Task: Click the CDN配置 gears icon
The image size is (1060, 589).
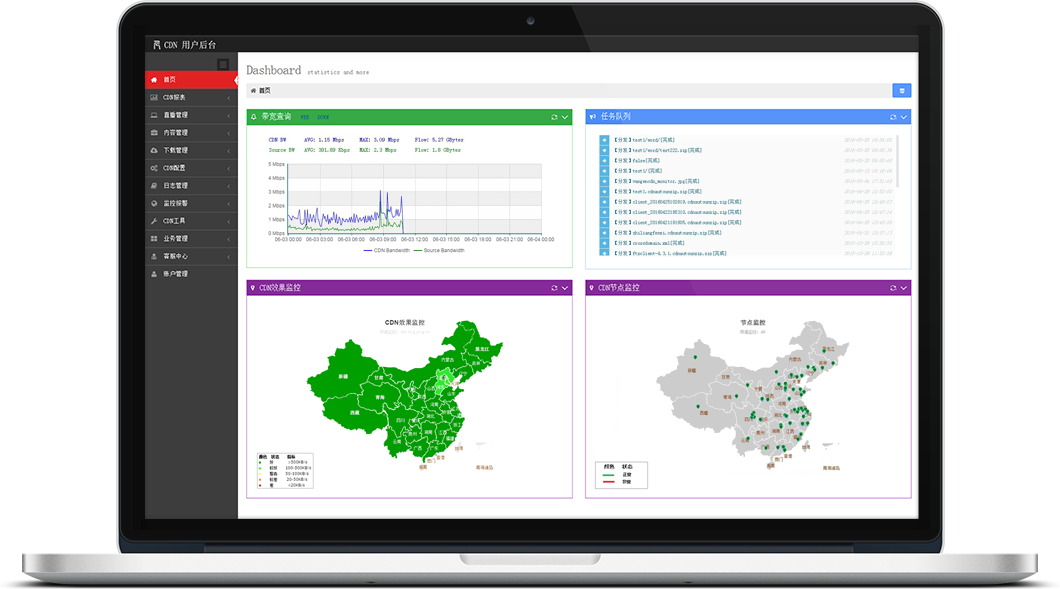Action: [x=153, y=168]
